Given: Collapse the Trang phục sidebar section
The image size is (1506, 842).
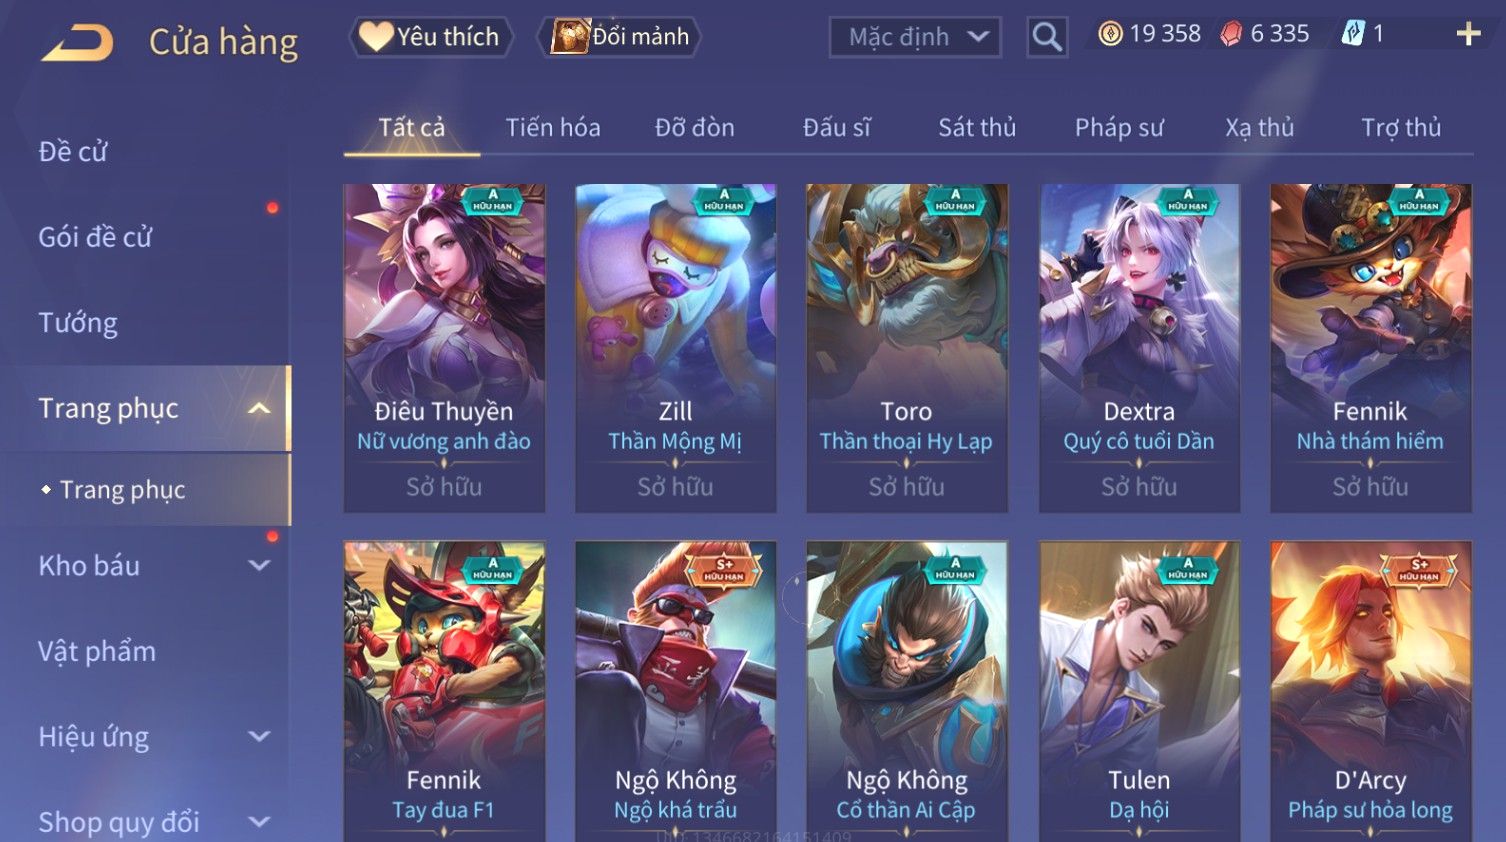Looking at the screenshot, I should pos(259,408).
